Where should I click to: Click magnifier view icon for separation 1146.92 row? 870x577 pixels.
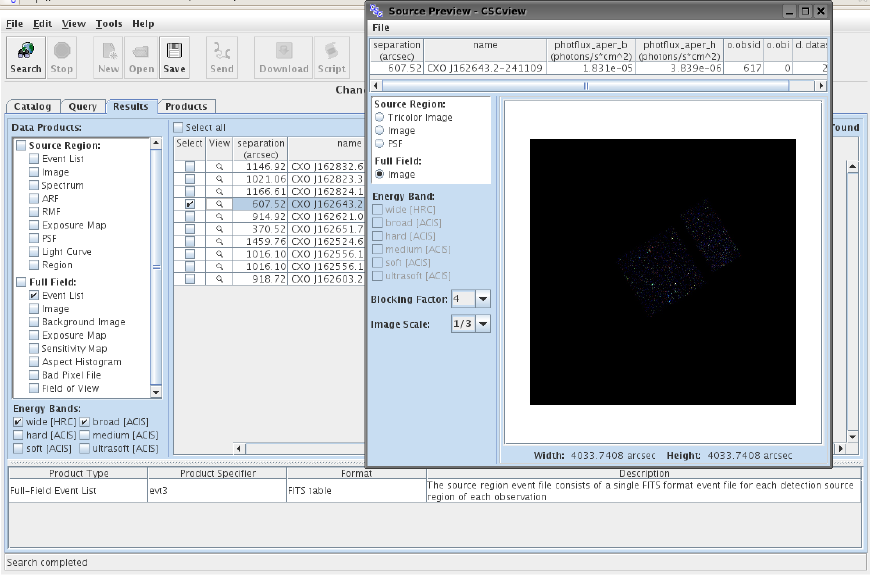[219, 166]
